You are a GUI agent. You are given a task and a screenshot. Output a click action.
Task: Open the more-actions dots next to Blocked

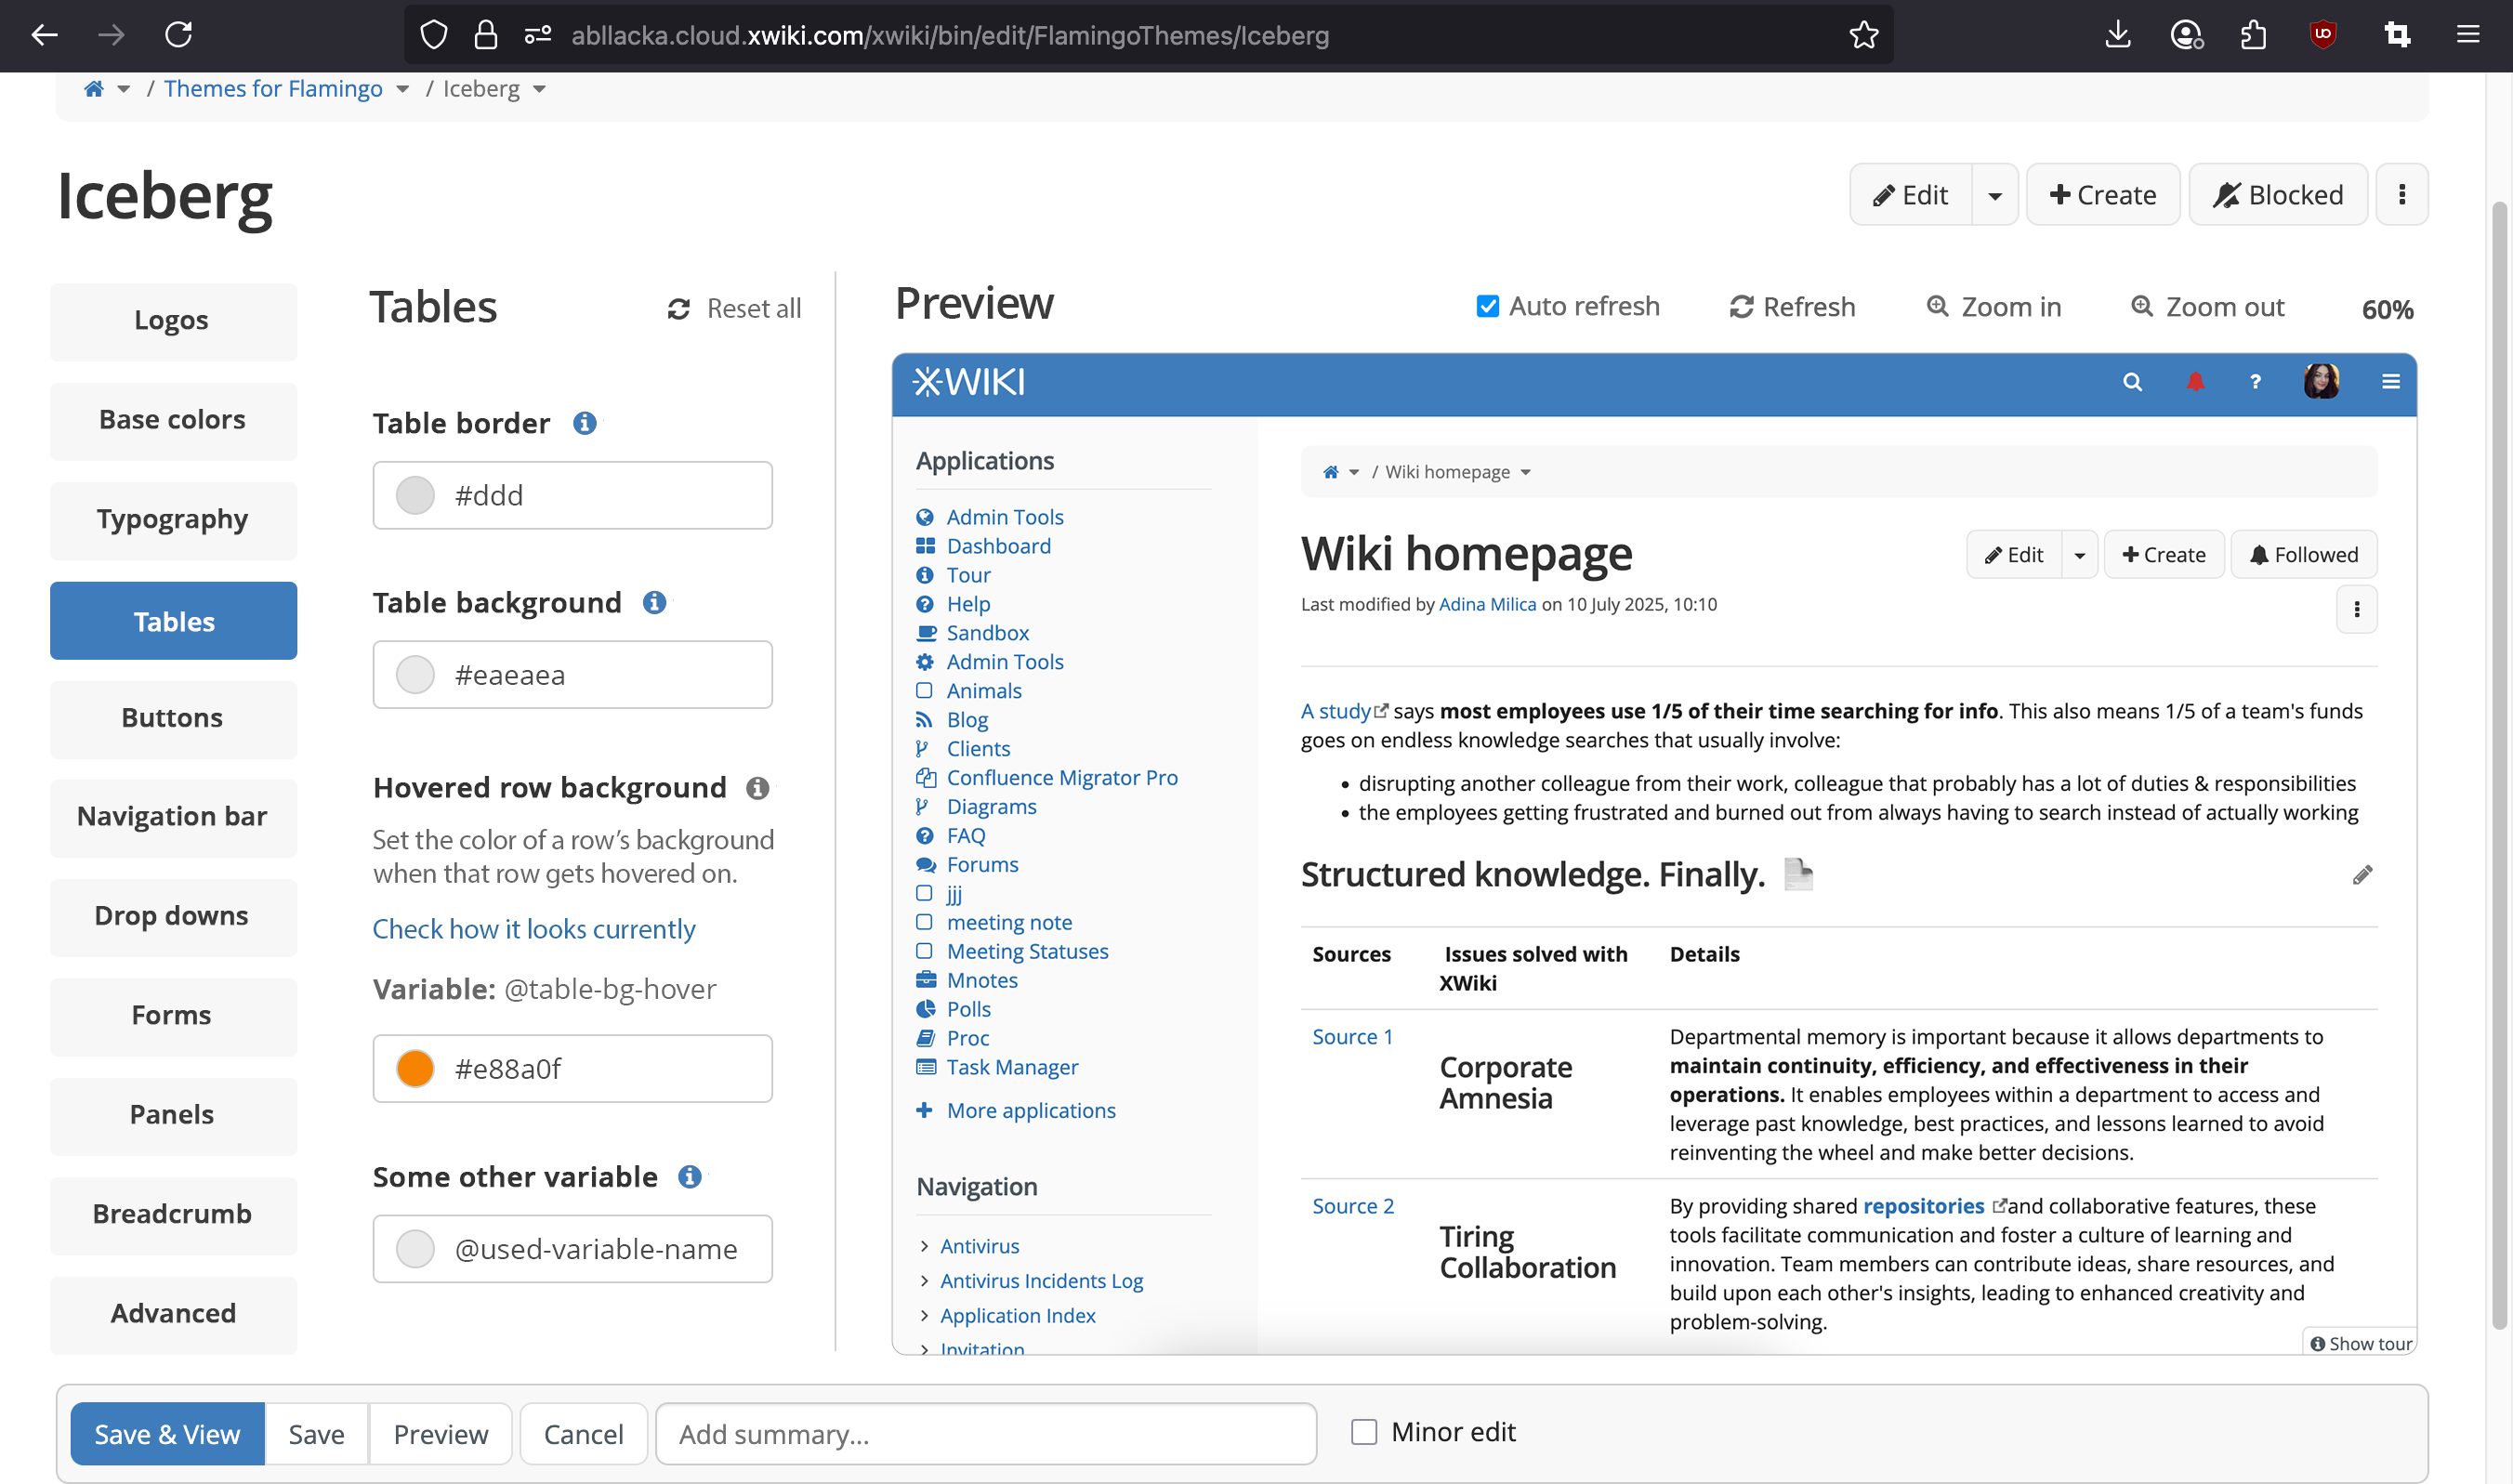pos(2402,194)
